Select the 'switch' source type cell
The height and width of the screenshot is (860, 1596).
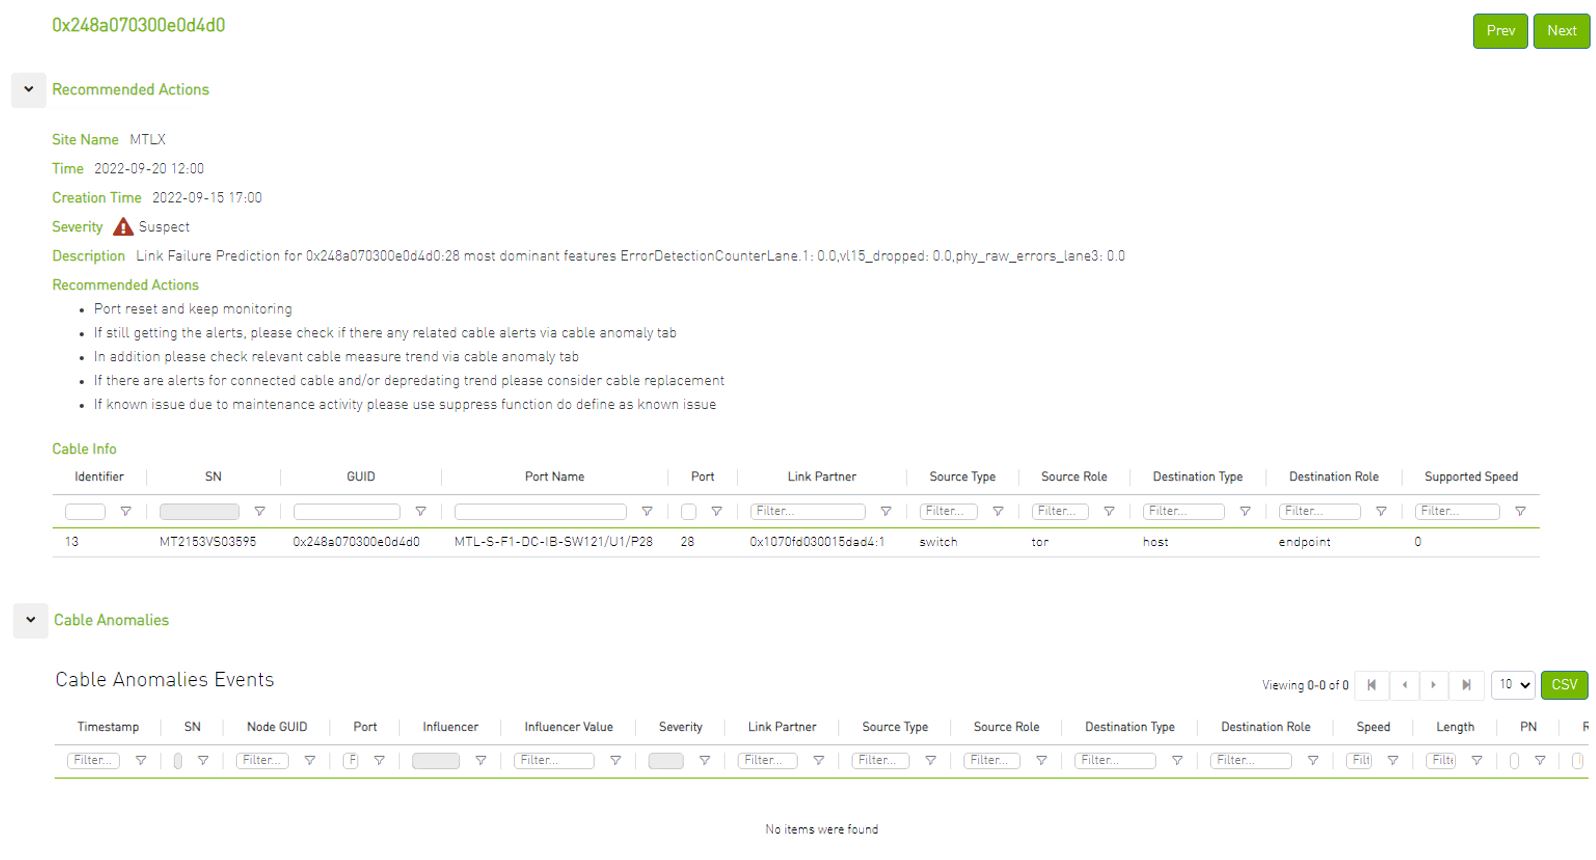(x=938, y=542)
